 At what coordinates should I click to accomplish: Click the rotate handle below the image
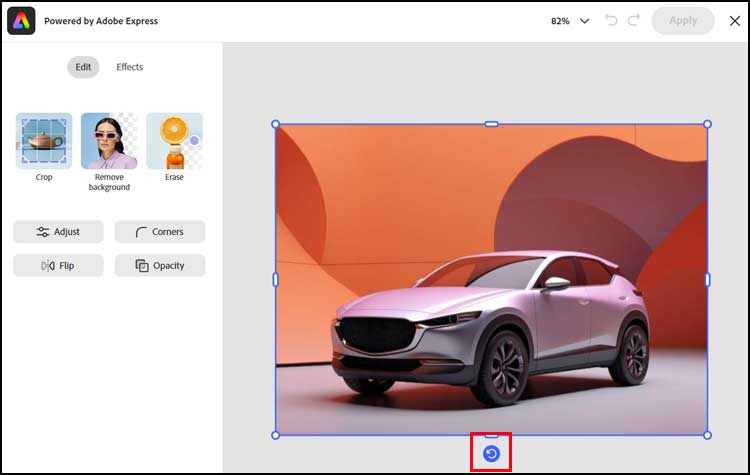click(x=491, y=453)
